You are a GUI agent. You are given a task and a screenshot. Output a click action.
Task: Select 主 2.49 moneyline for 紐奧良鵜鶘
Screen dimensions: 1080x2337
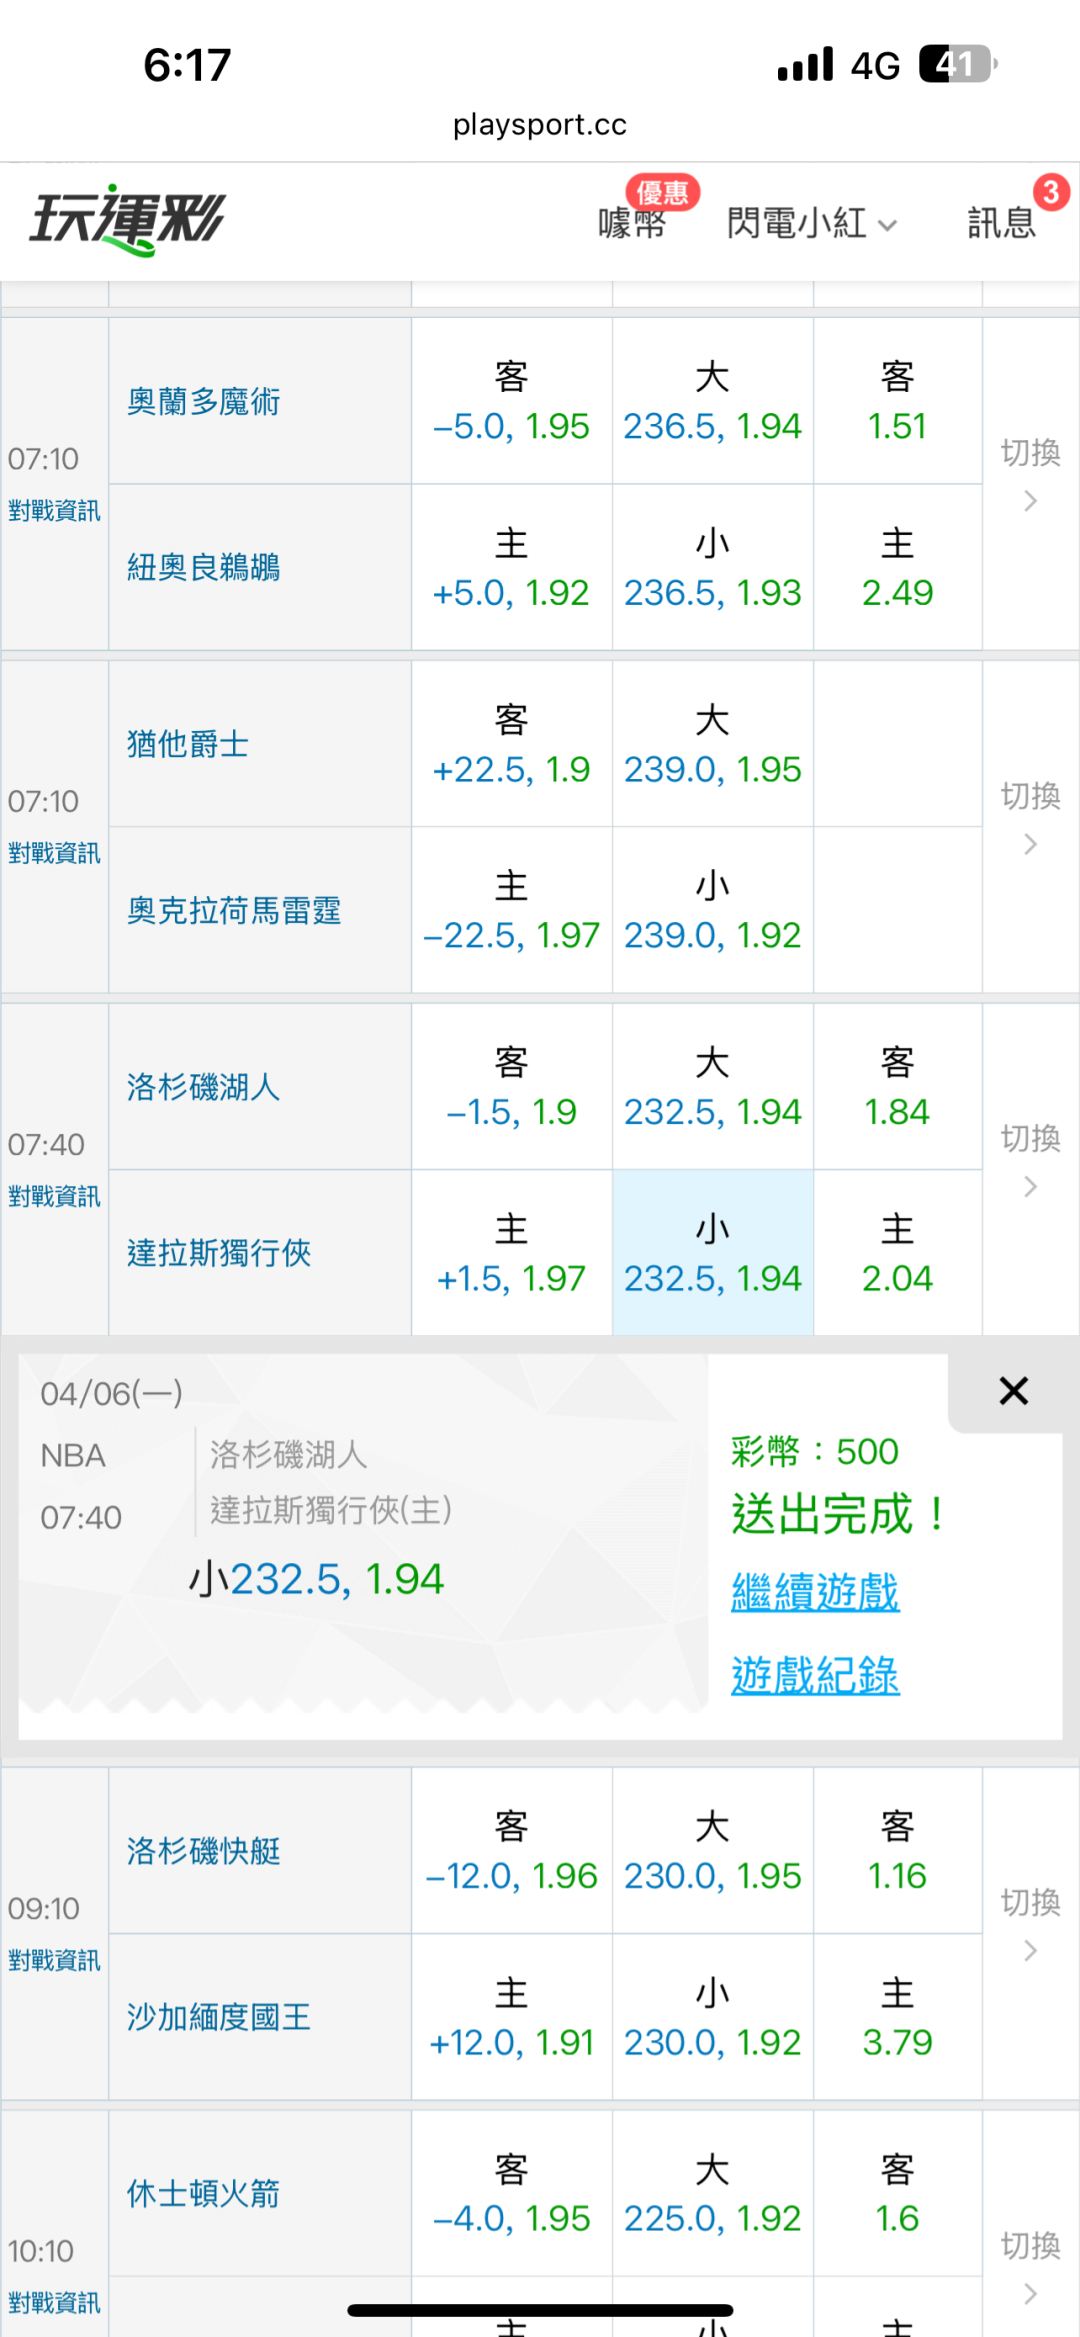click(897, 568)
